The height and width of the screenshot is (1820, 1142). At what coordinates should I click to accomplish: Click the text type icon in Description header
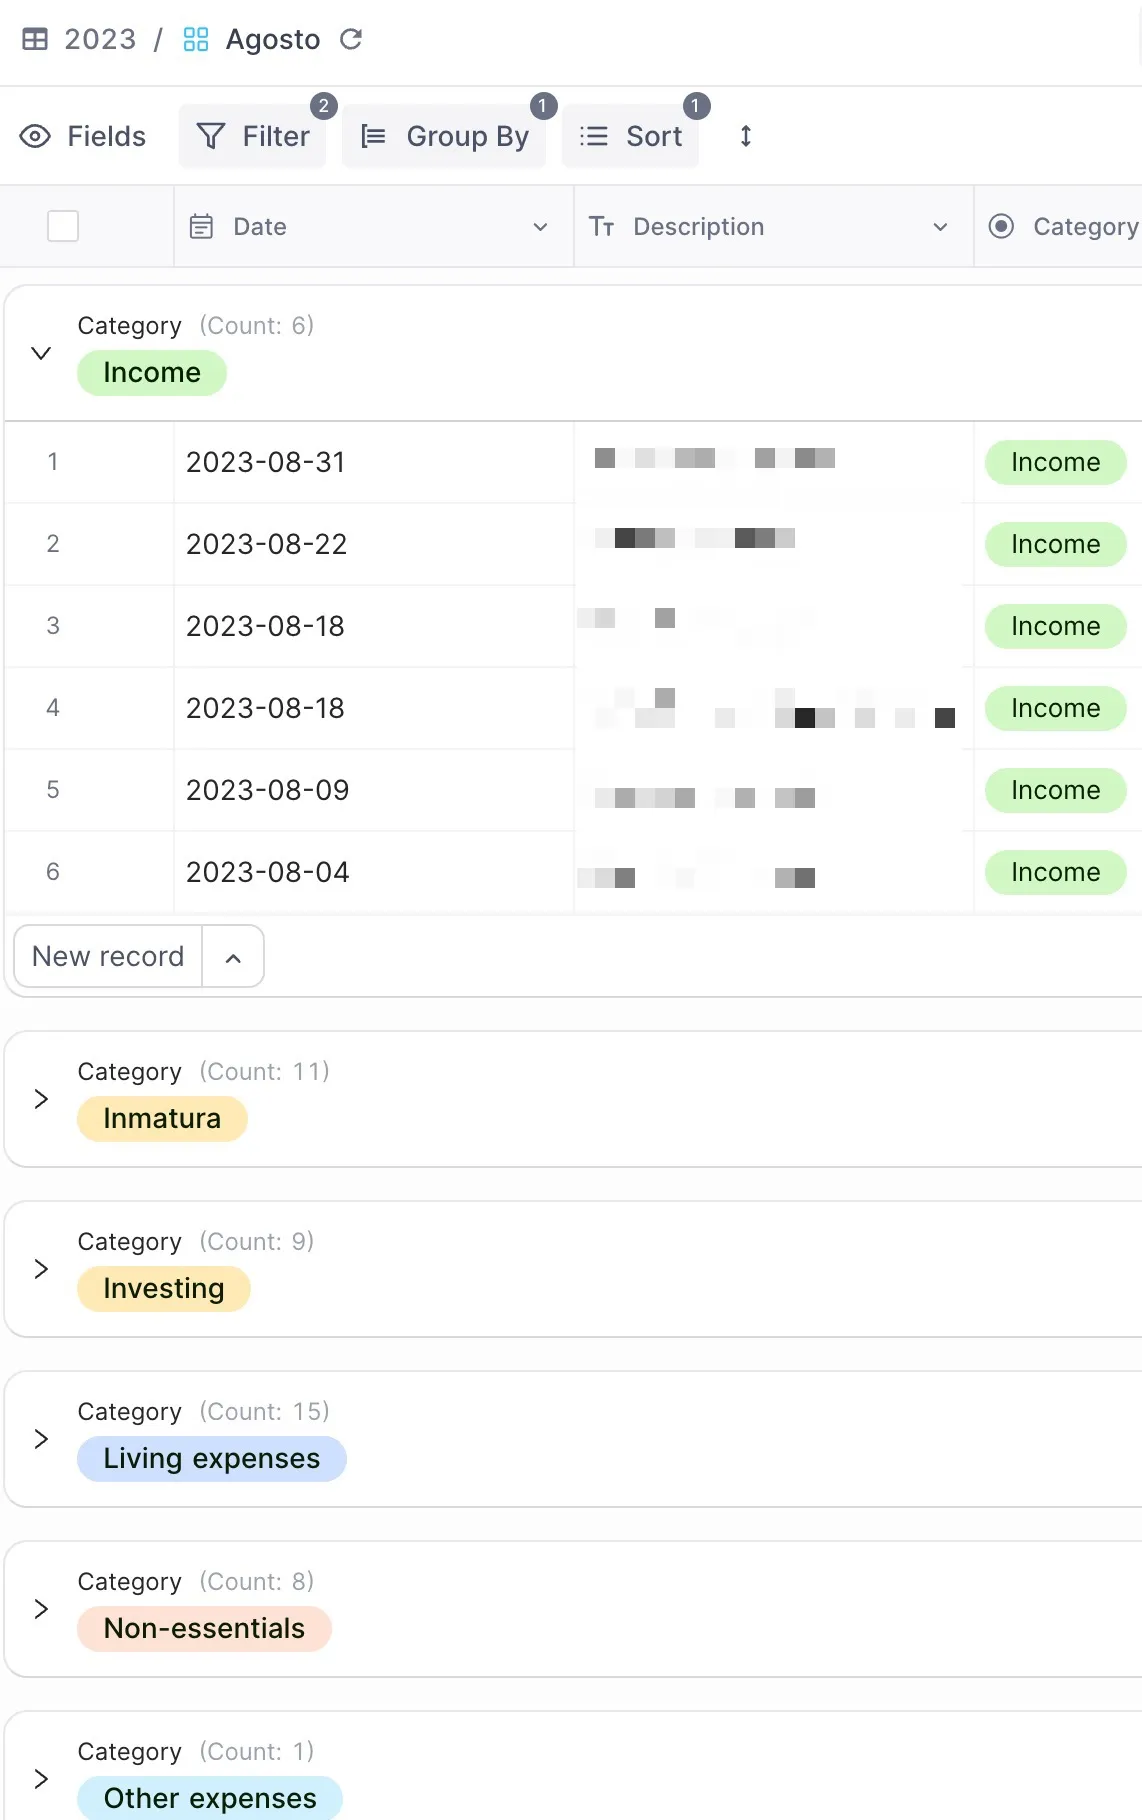click(x=601, y=227)
